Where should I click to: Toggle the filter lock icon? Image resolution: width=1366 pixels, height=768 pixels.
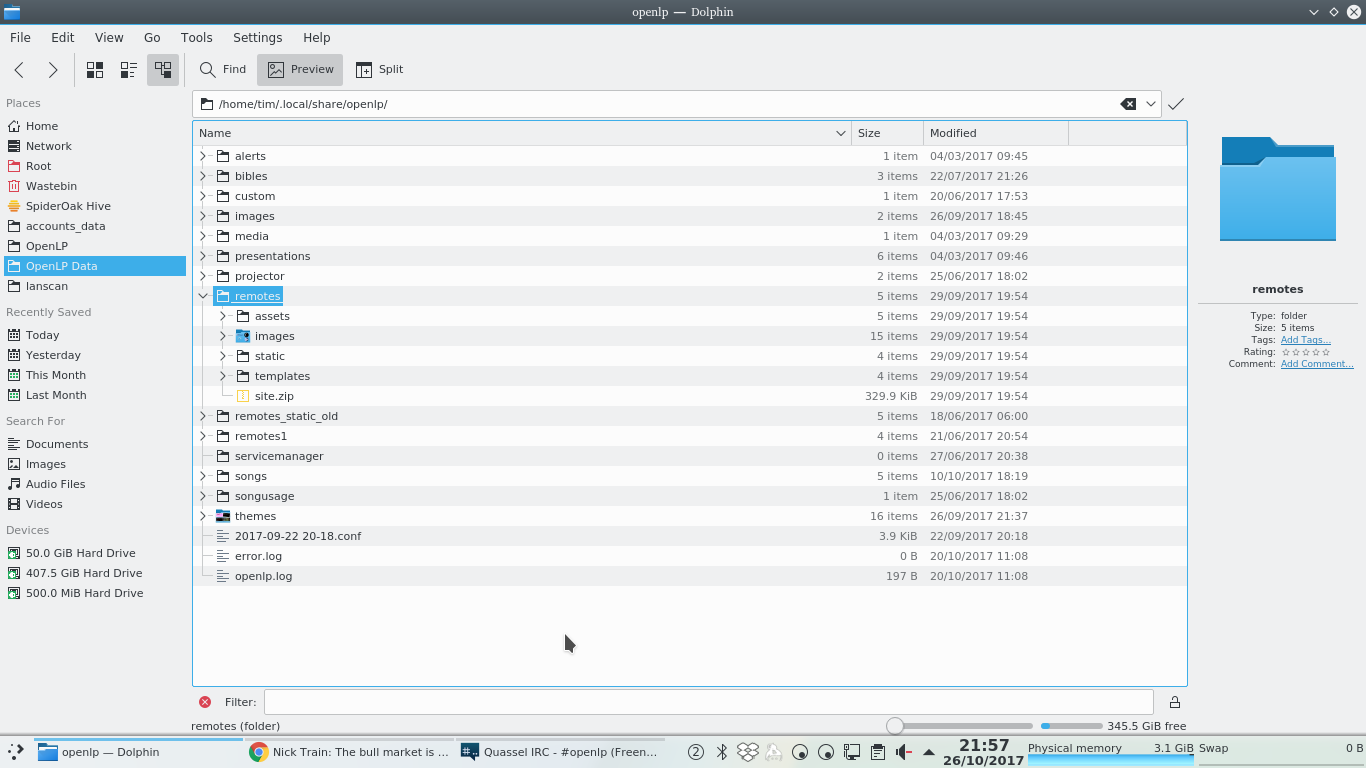1175,702
